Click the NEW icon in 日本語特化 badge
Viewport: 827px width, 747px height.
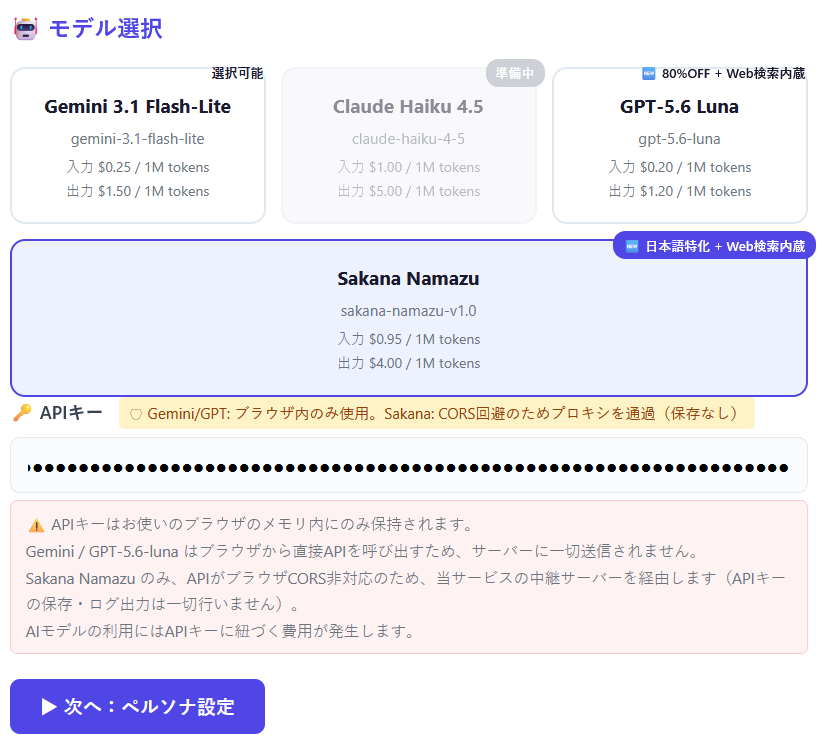pos(632,246)
